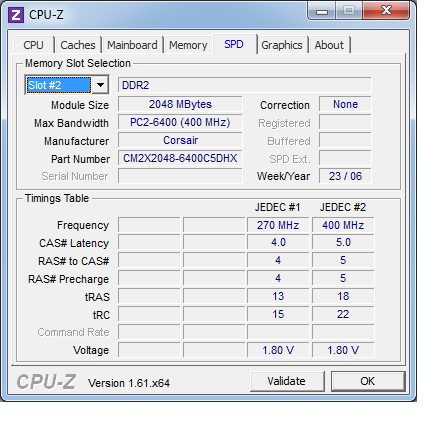Click the tRC value 22
This screenshot has height=424, width=438.
tap(343, 314)
